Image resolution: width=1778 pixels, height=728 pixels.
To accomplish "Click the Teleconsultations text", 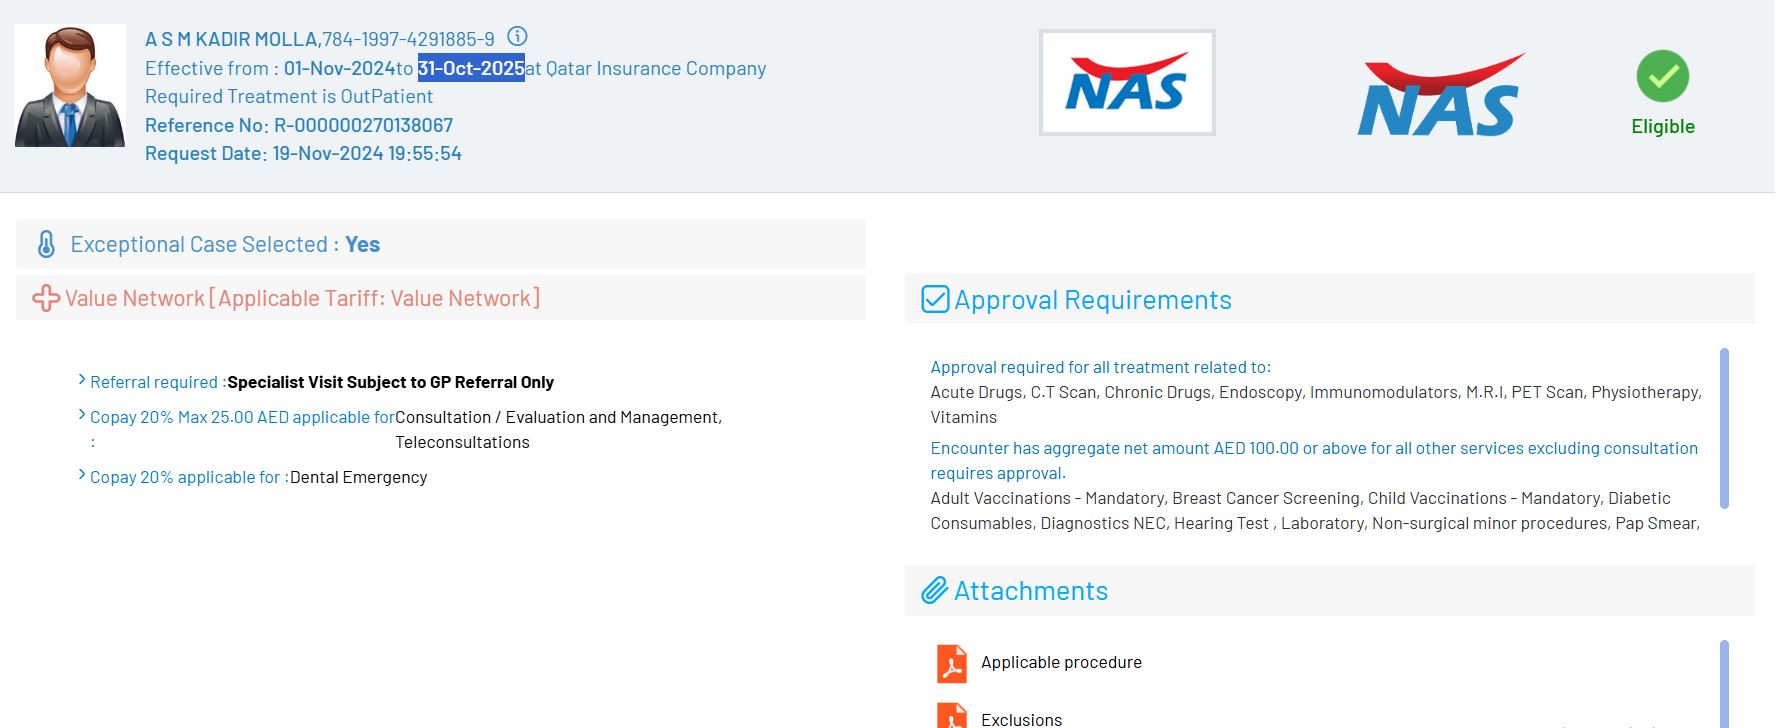I will (x=462, y=442).
